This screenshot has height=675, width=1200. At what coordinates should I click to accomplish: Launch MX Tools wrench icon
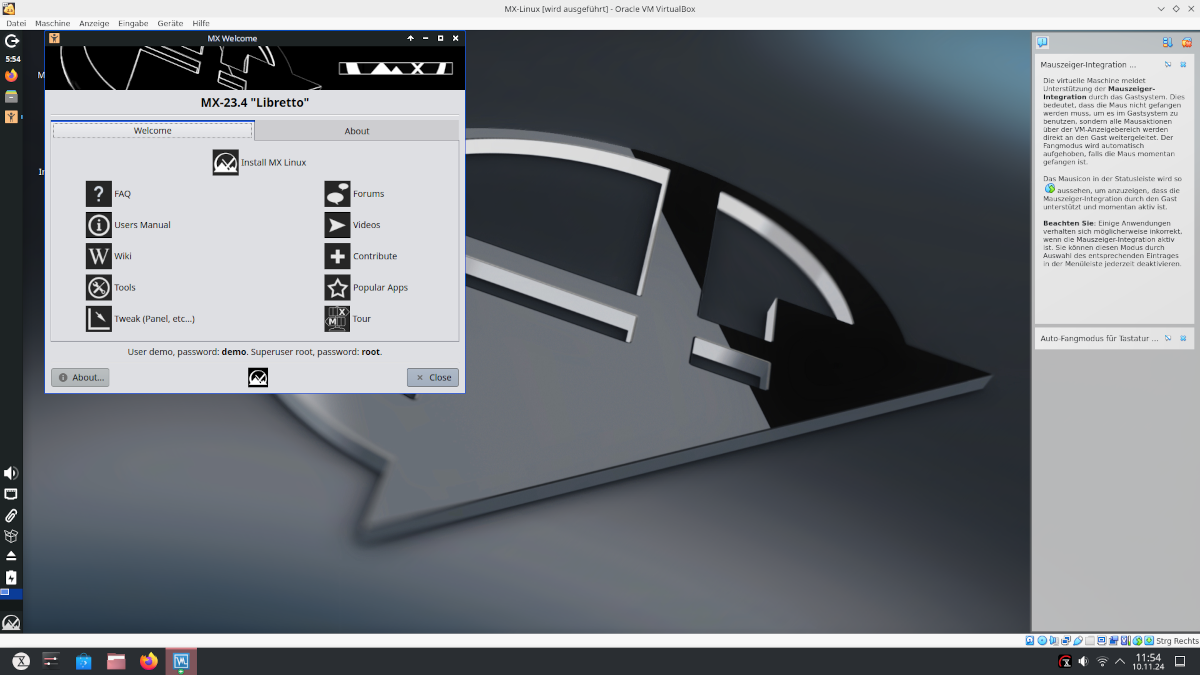click(98, 287)
